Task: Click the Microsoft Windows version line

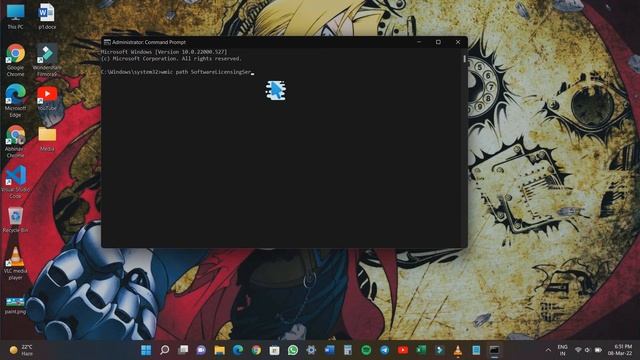Action: tap(164, 52)
